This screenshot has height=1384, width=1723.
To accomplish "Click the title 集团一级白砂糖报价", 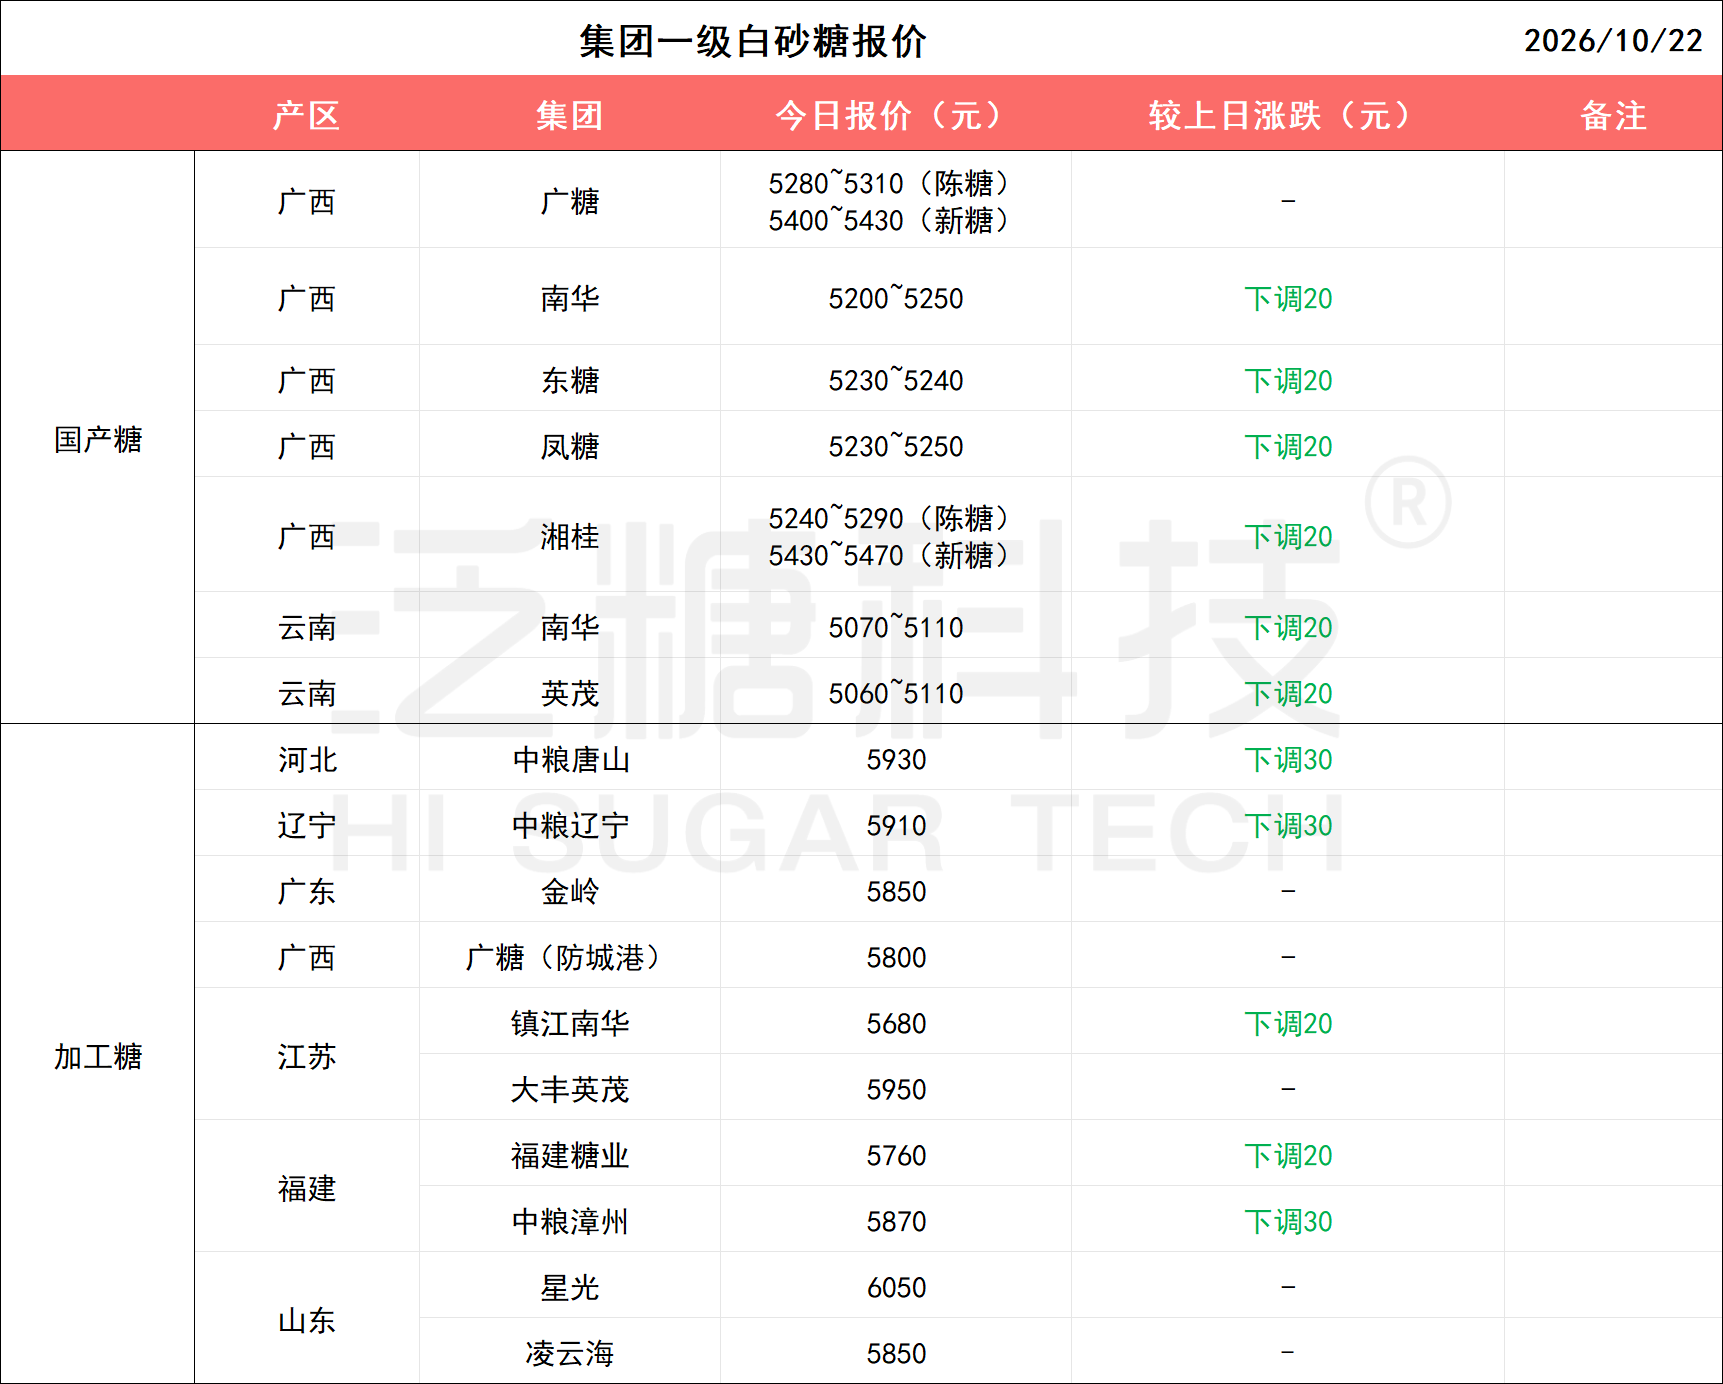I will click(753, 41).
